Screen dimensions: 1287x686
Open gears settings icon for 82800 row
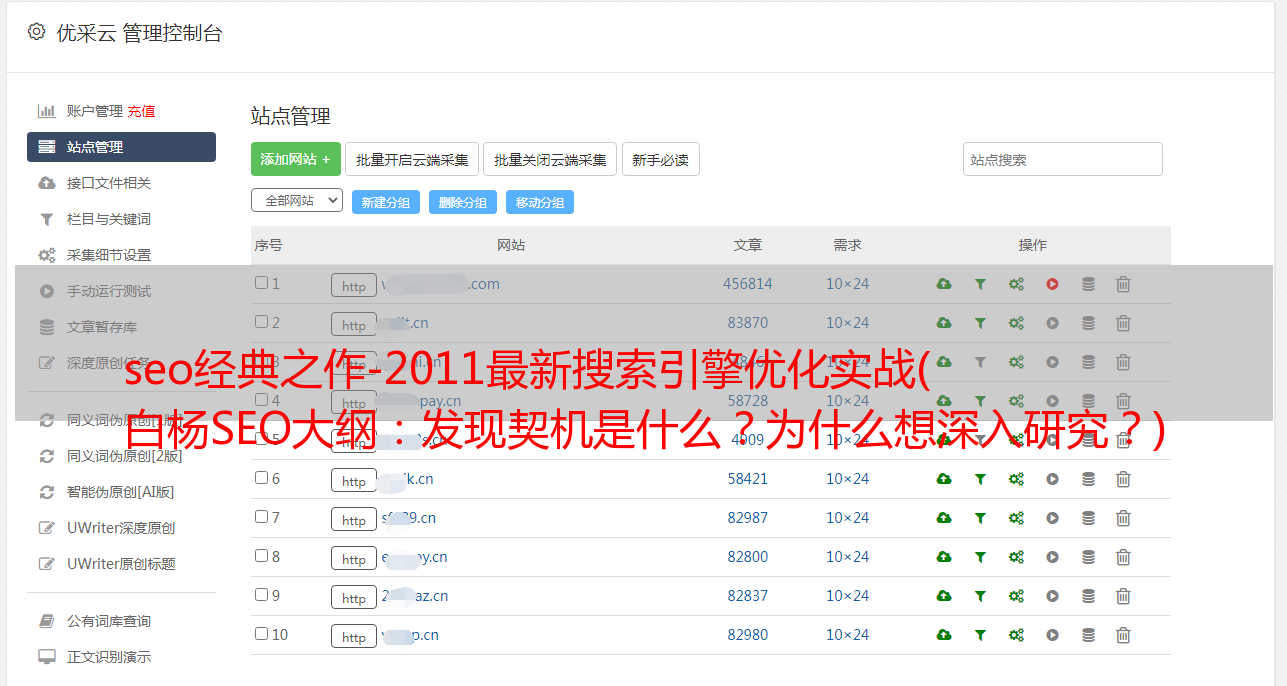[1016, 557]
